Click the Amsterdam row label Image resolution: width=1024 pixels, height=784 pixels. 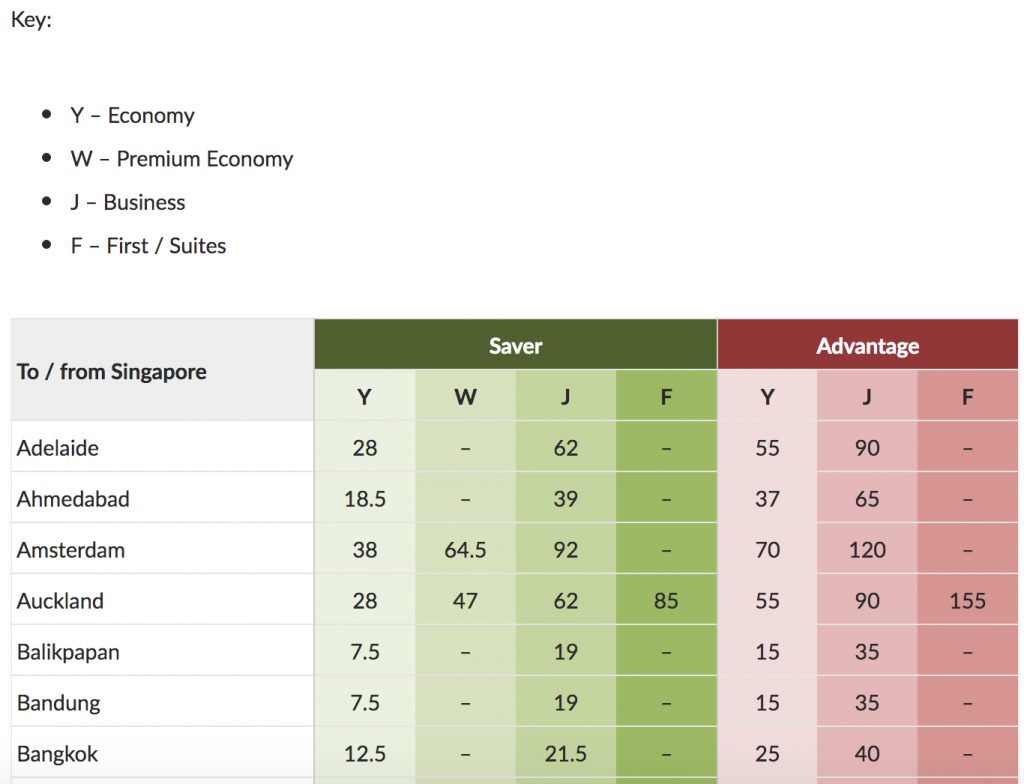pos(71,550)
